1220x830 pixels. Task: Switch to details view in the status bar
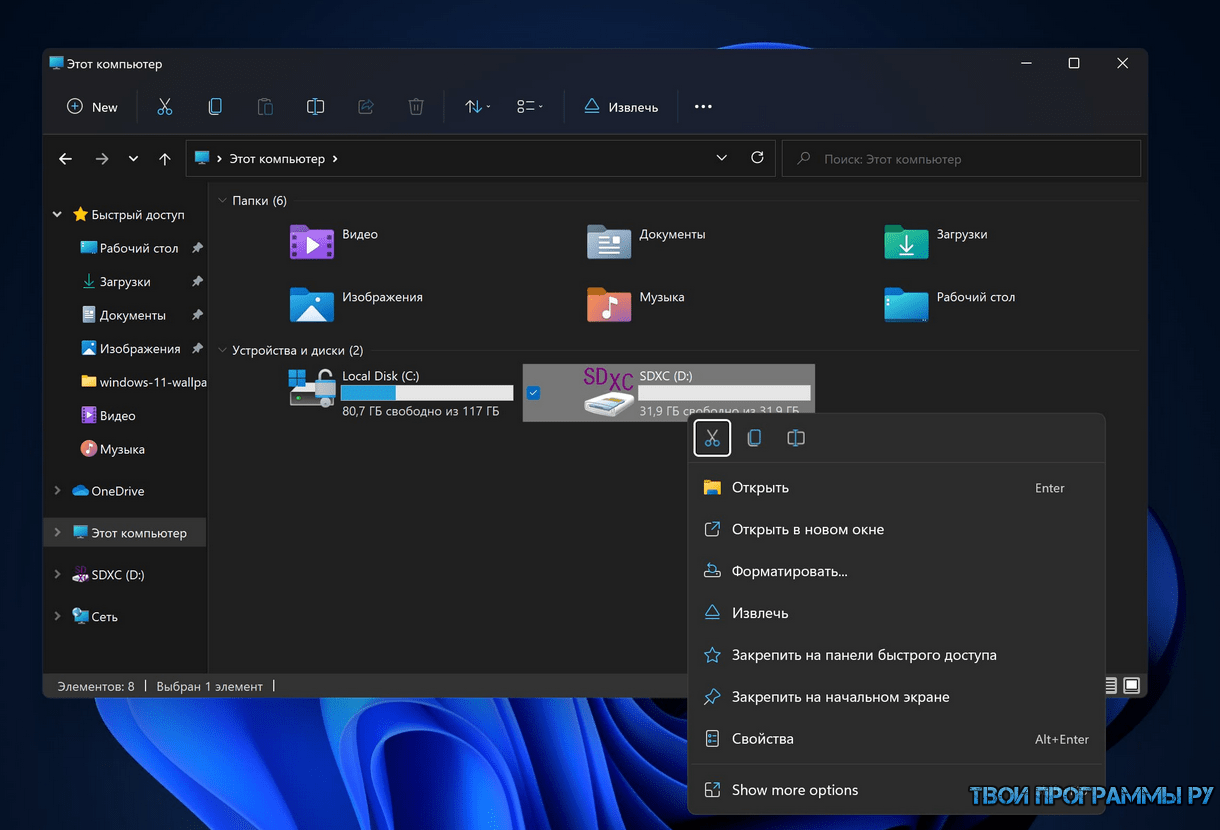click(x=1111, y=685)
